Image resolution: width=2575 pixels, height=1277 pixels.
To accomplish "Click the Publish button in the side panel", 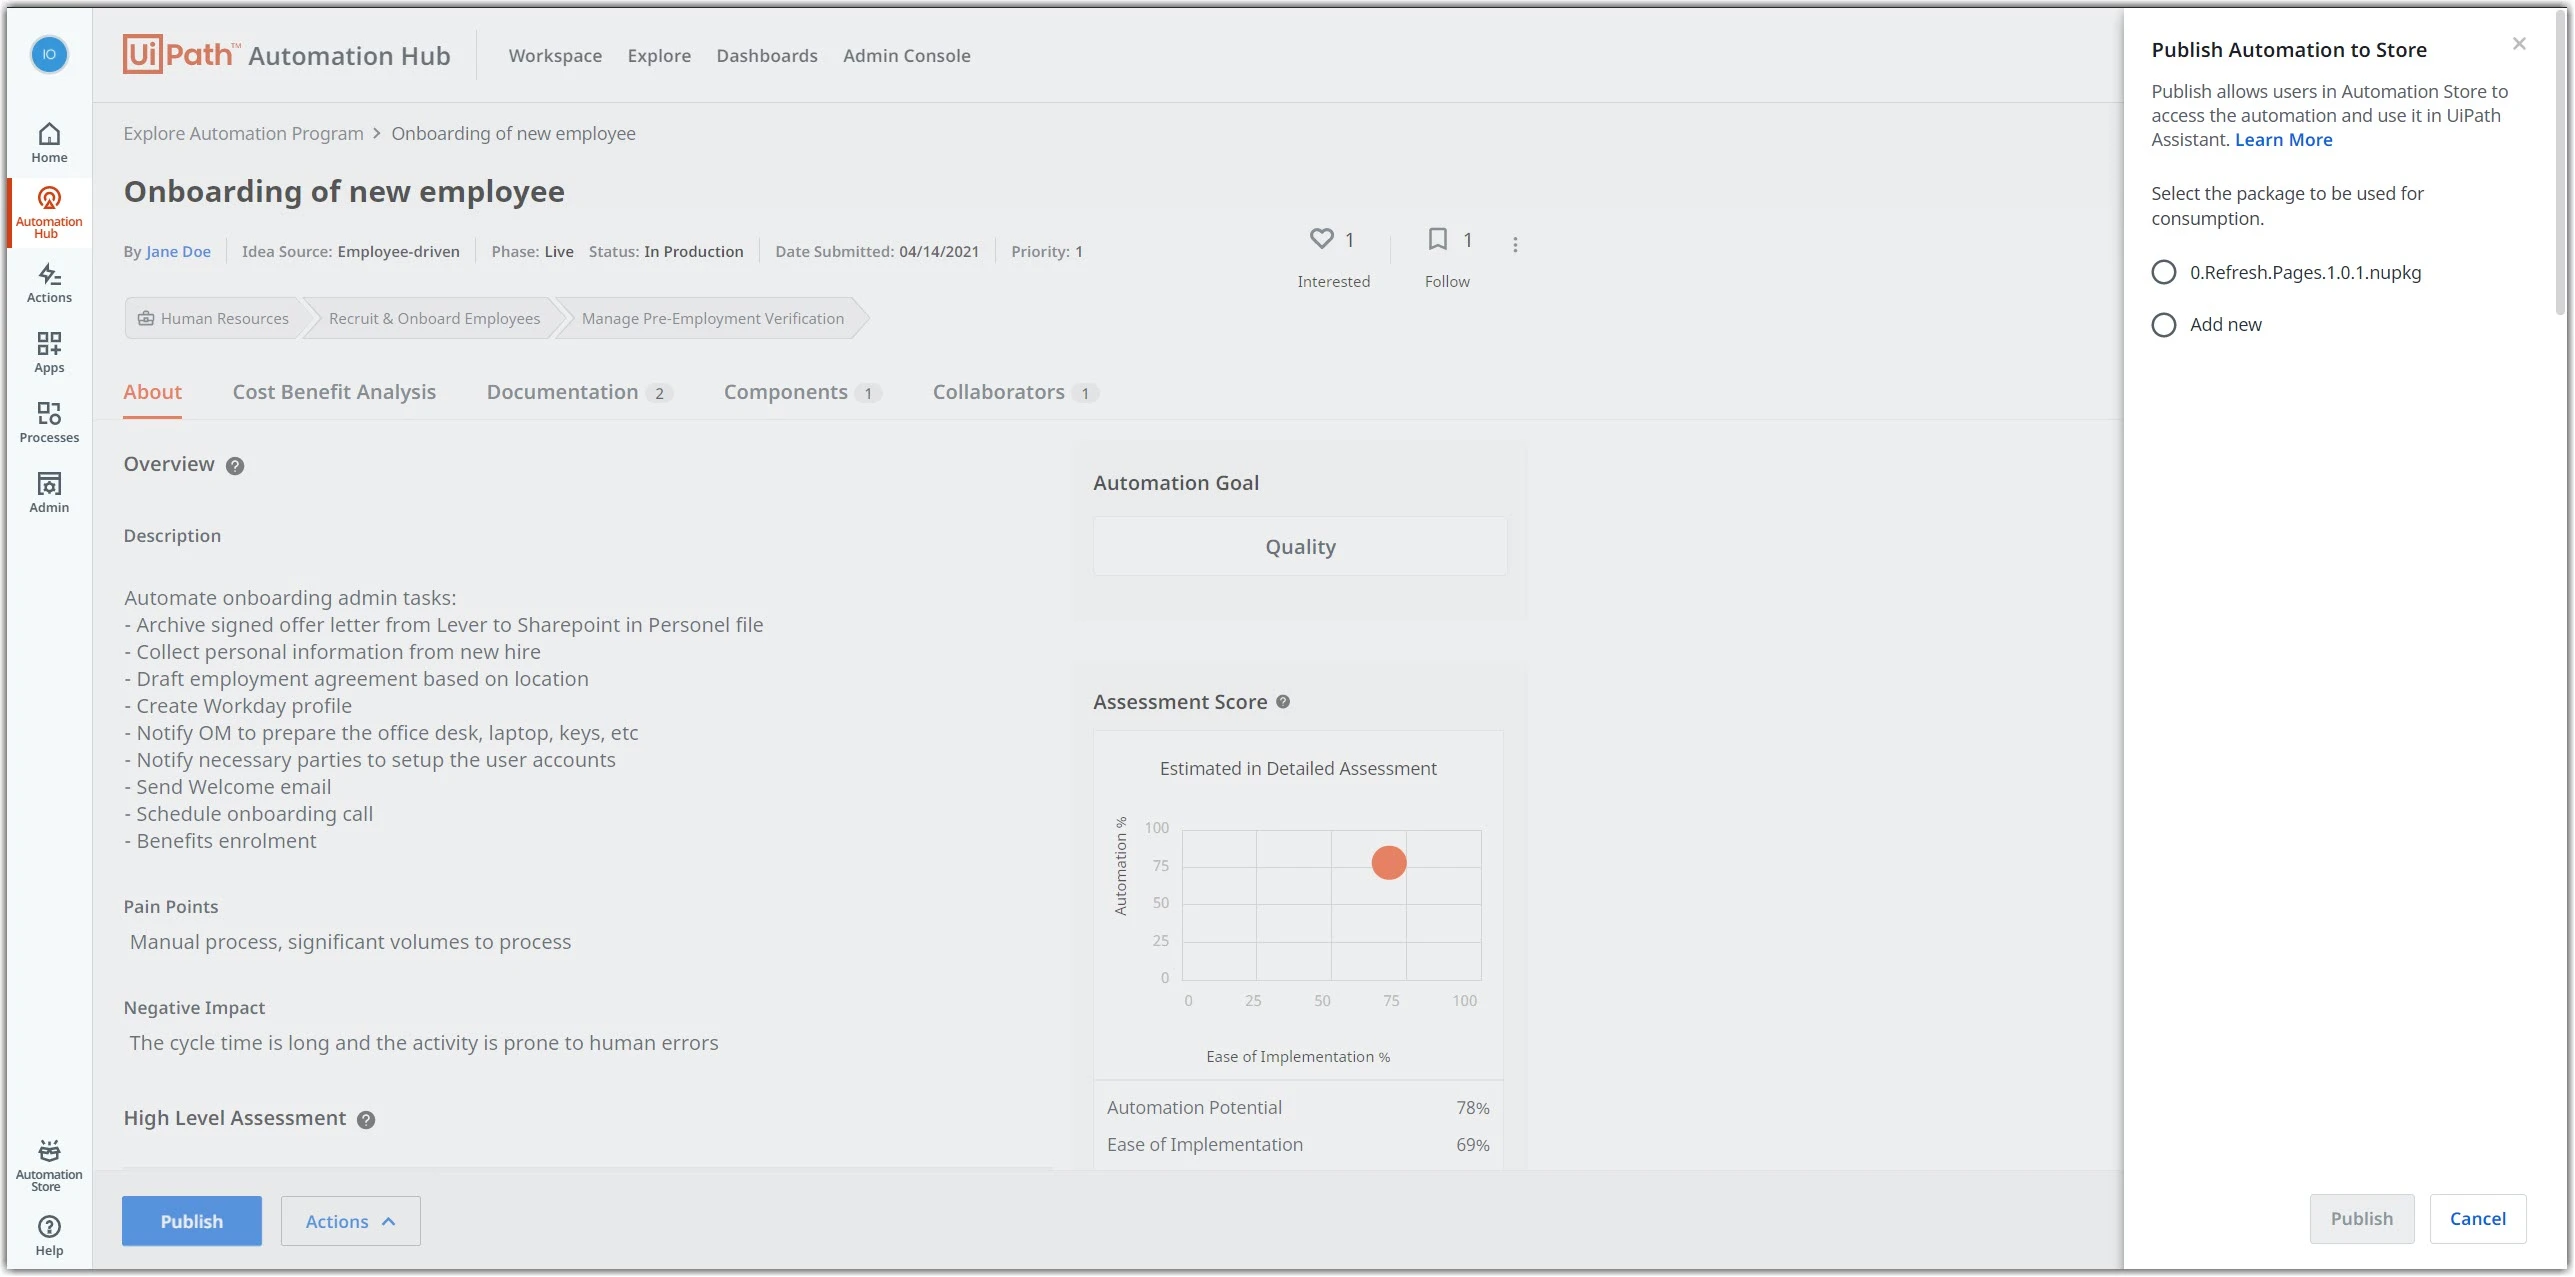I will [x=2362, y=1218].
